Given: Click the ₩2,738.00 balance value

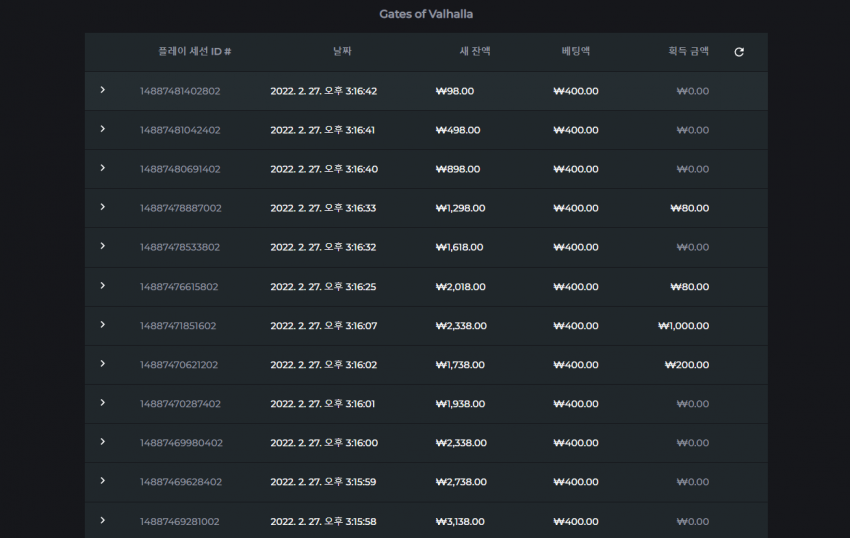Looking at the screenshot, I should click(461, 482).
